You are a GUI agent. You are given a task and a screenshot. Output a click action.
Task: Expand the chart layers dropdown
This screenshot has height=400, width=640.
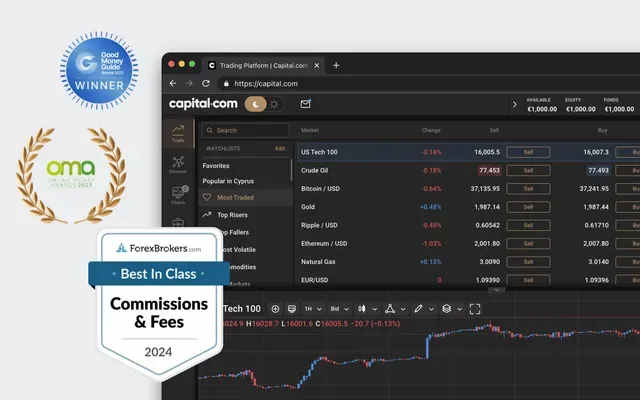pos(450,308)
